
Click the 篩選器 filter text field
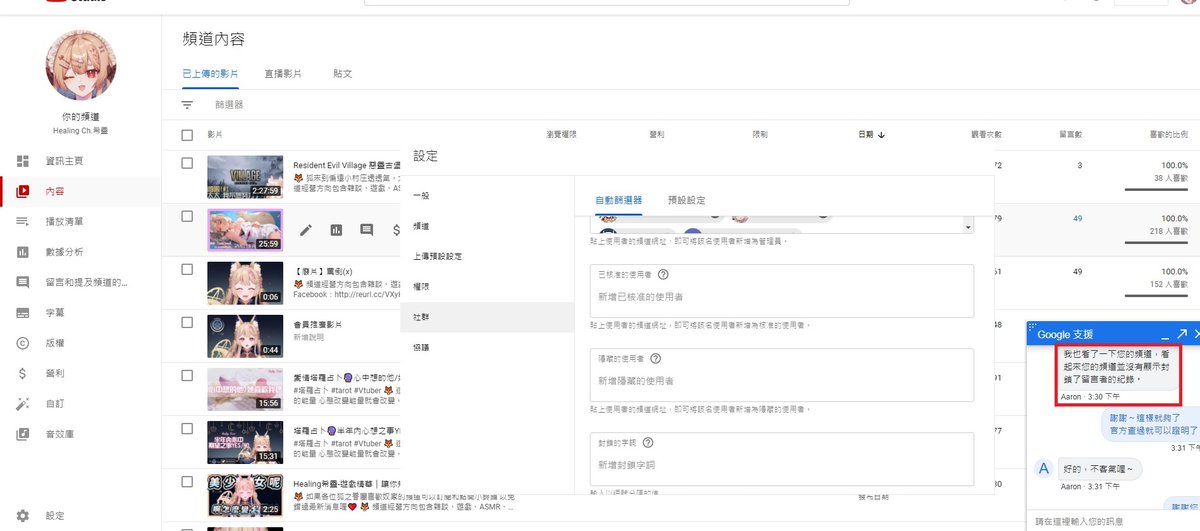pyautogui.click(x=228, y=105)
